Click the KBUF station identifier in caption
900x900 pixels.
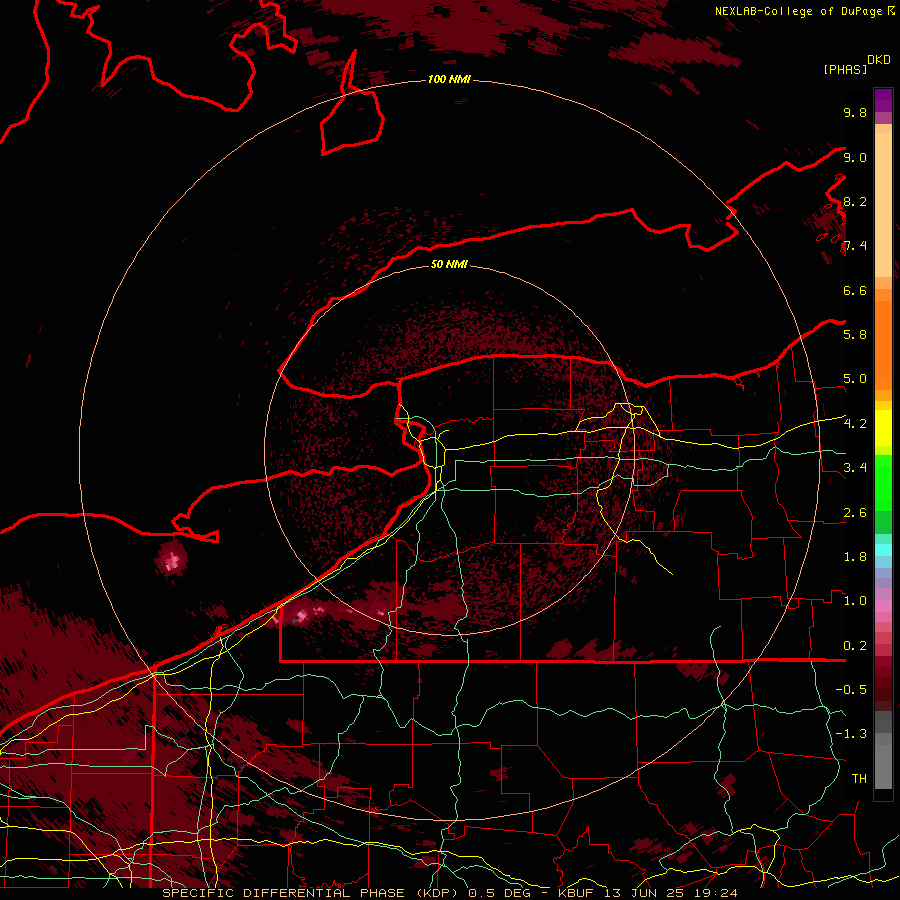[x=575, y=893]
